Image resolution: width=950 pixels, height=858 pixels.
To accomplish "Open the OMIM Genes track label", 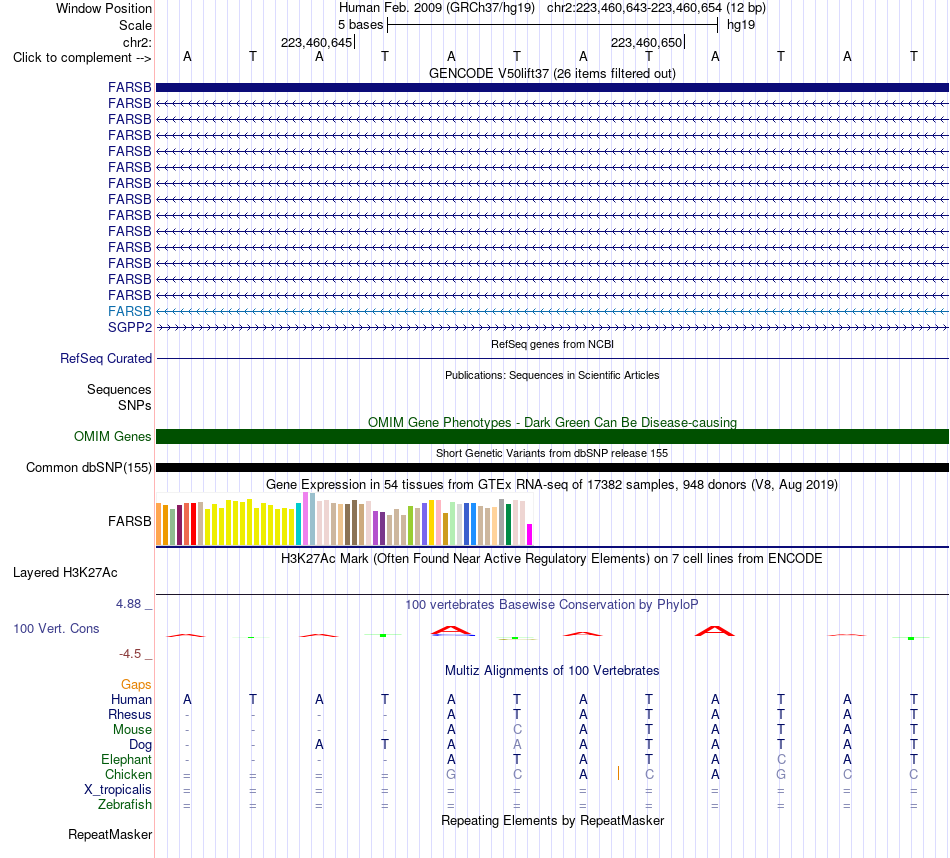I will pos(112,436).
